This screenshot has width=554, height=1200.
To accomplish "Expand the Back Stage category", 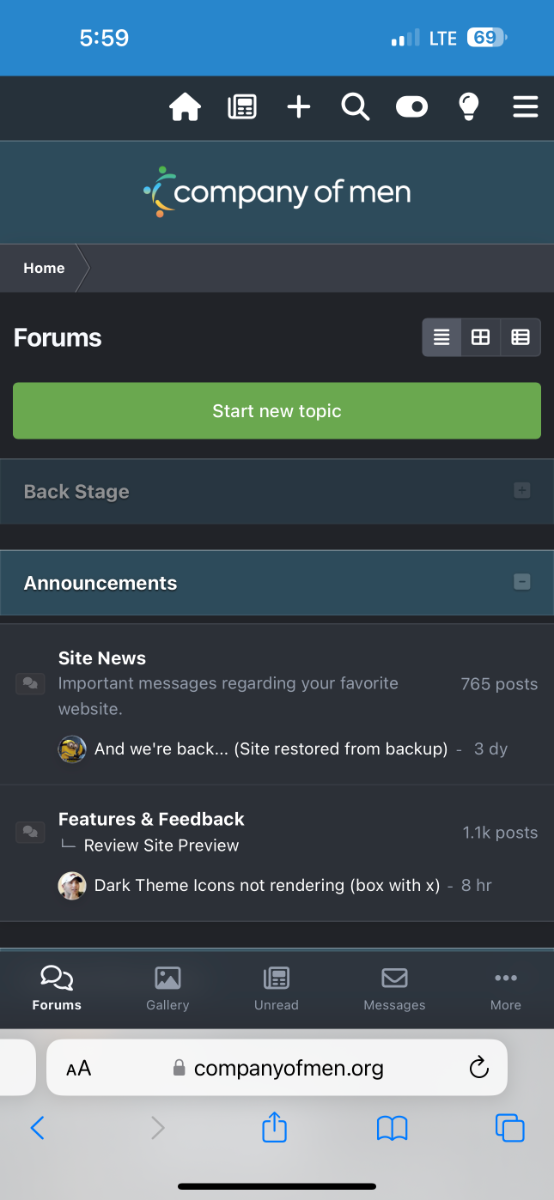I will tap(521, 491).
